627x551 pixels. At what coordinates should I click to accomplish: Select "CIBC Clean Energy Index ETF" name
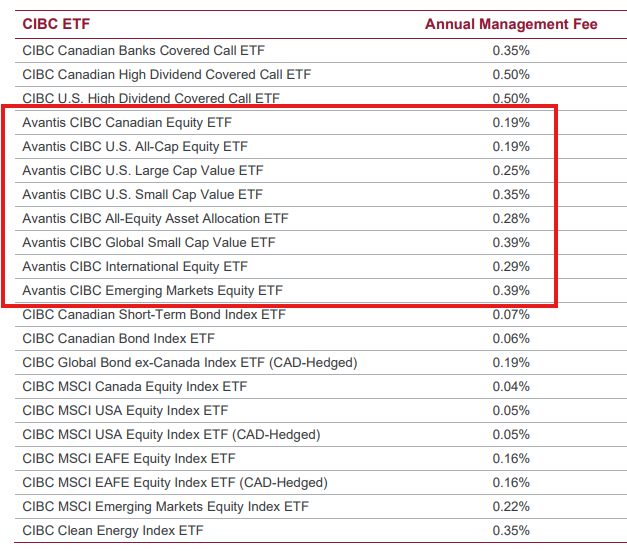tap(113, 531)
